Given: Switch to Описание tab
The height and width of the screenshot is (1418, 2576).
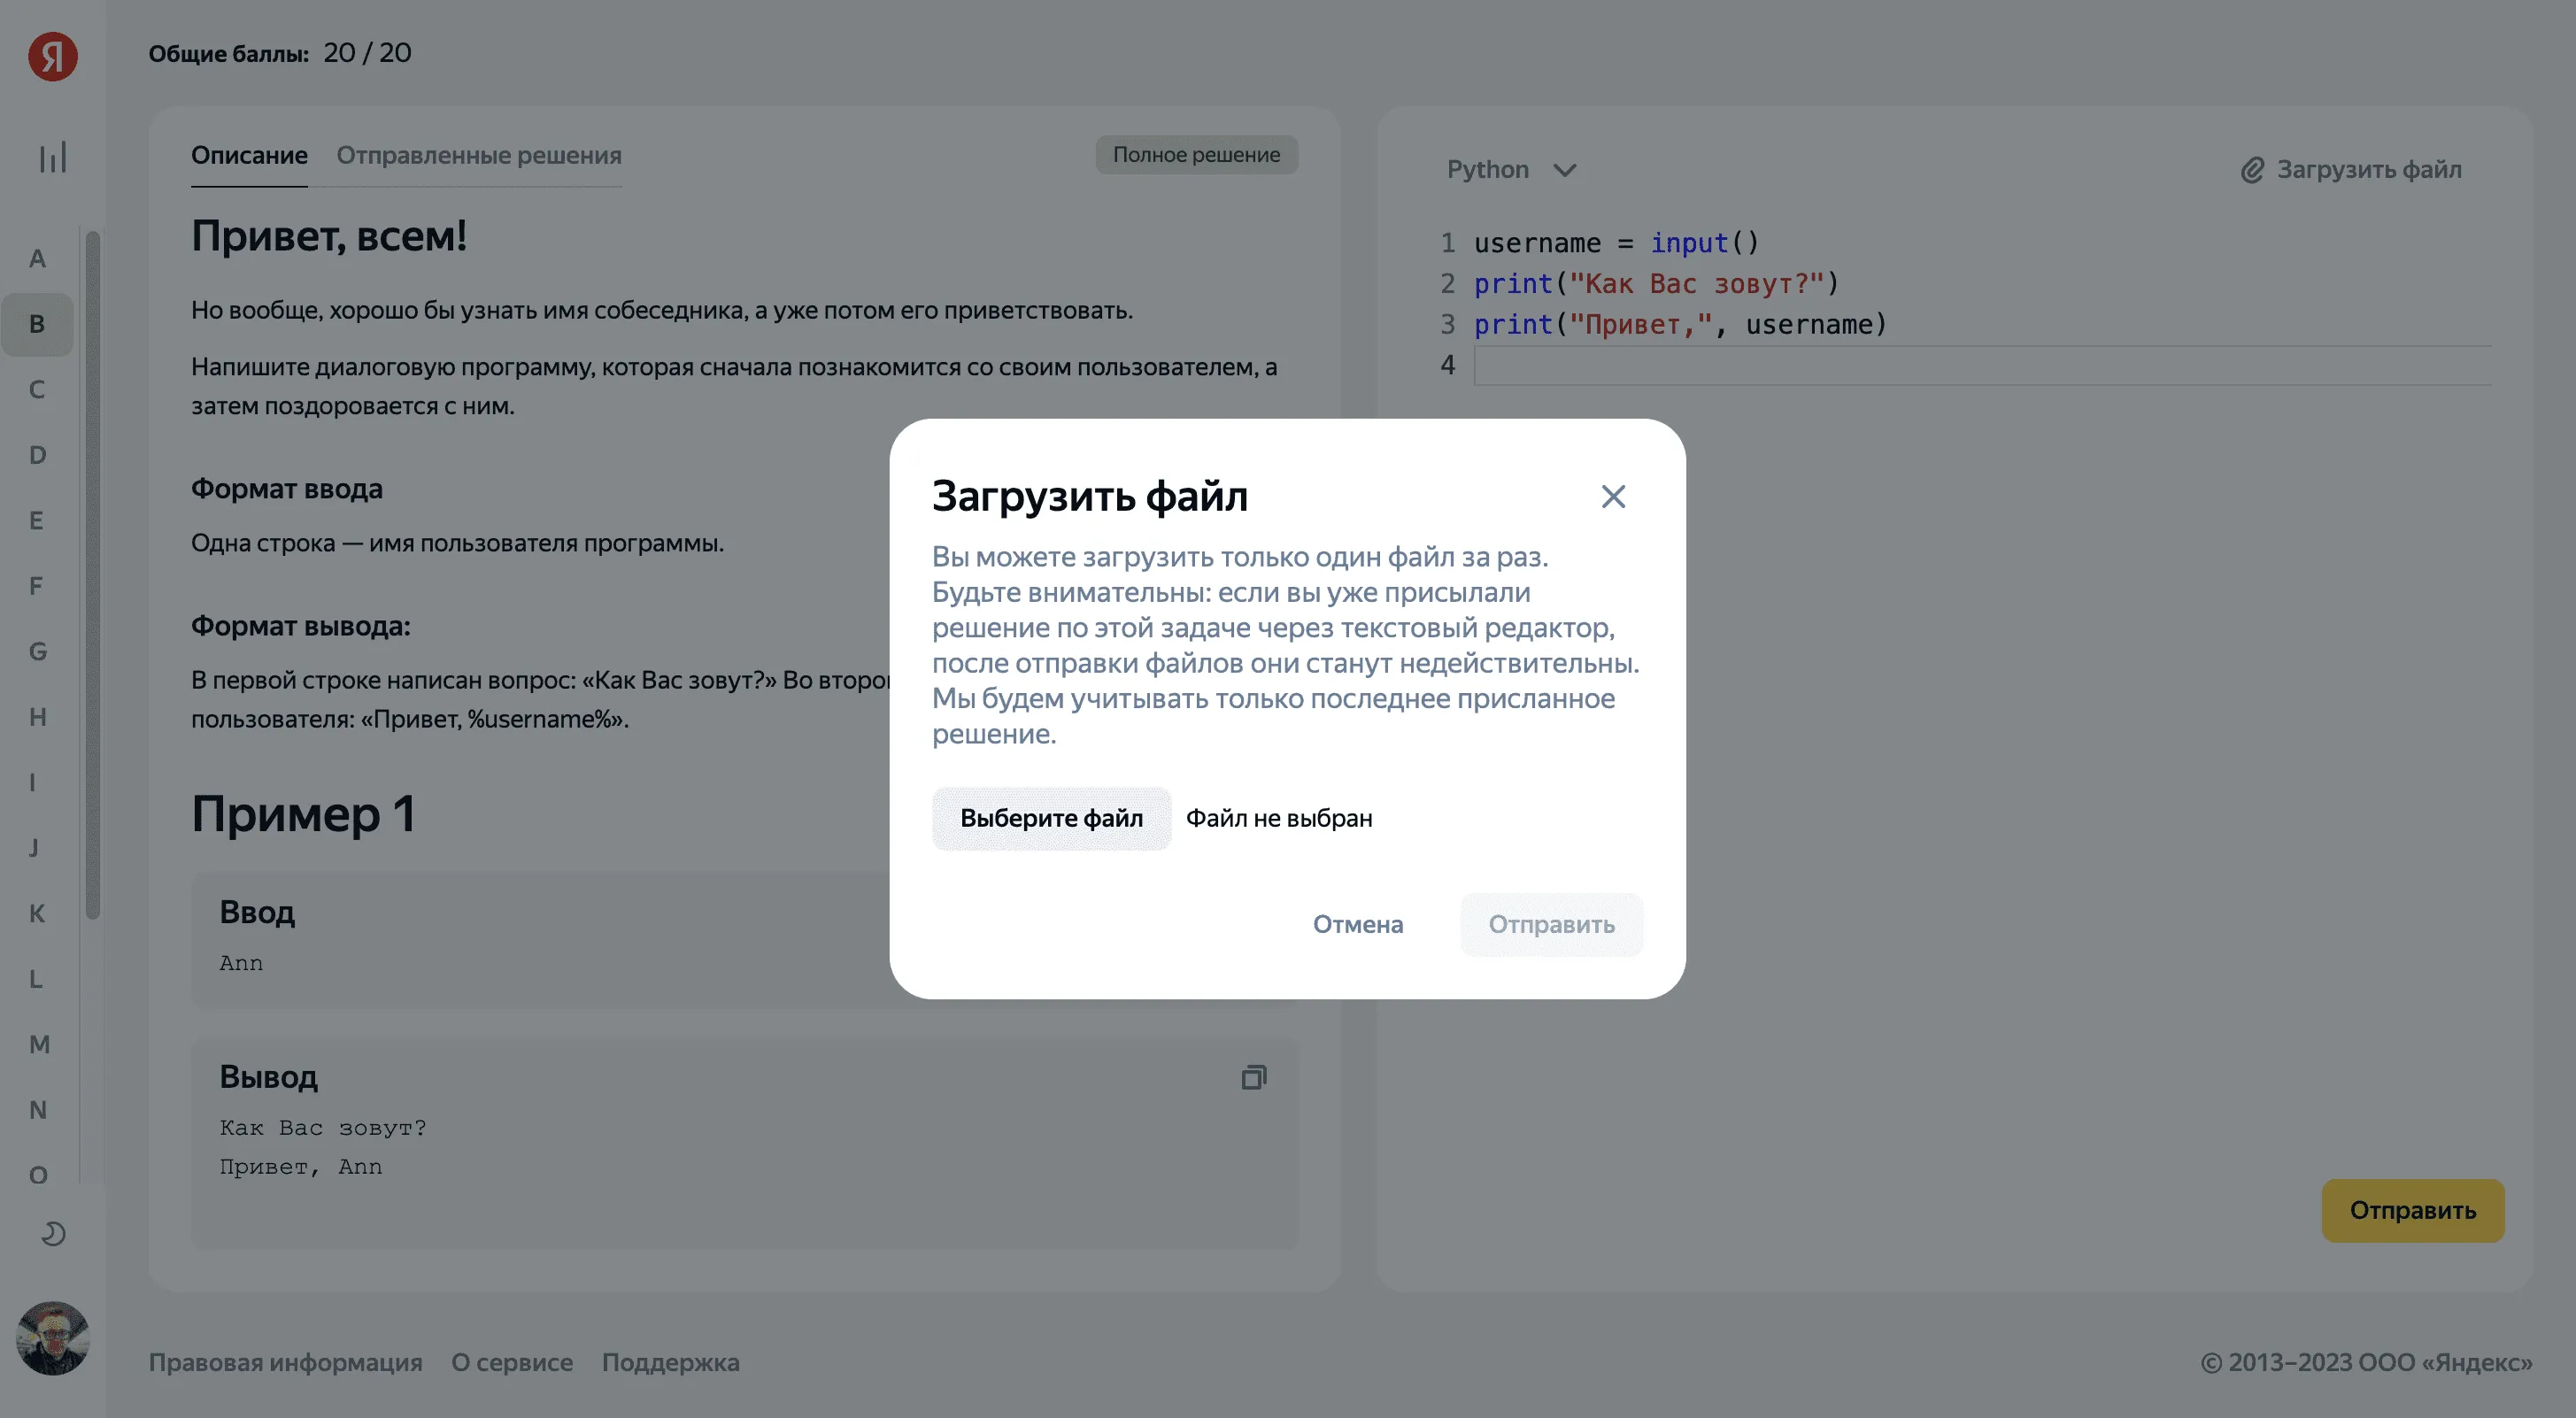Looking at the screenshot, I should point(249,155).
